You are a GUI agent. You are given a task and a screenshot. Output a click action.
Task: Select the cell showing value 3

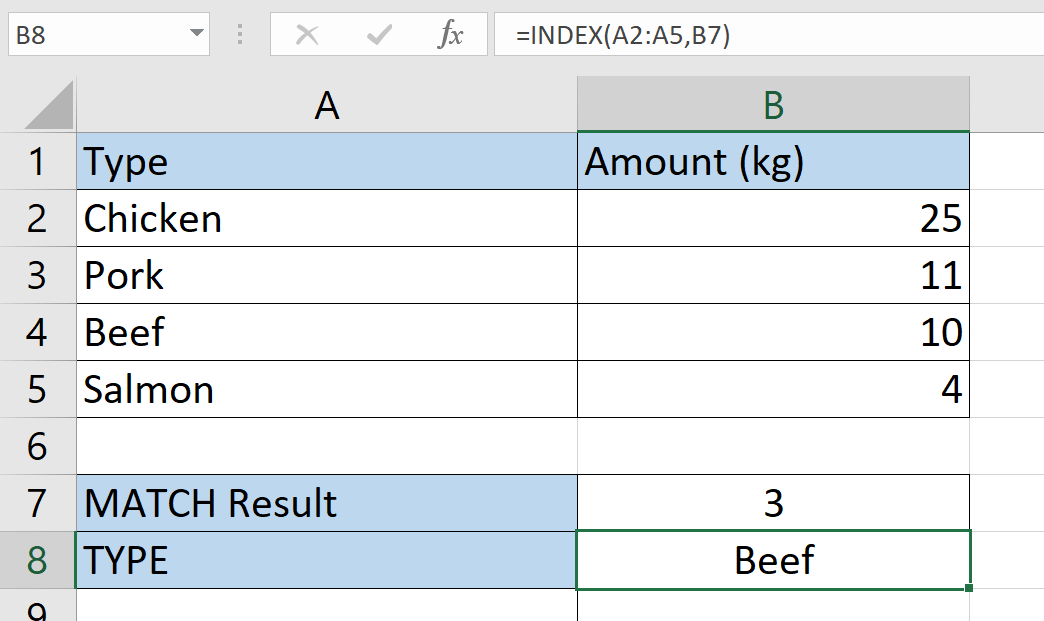[x=773, y=503]
